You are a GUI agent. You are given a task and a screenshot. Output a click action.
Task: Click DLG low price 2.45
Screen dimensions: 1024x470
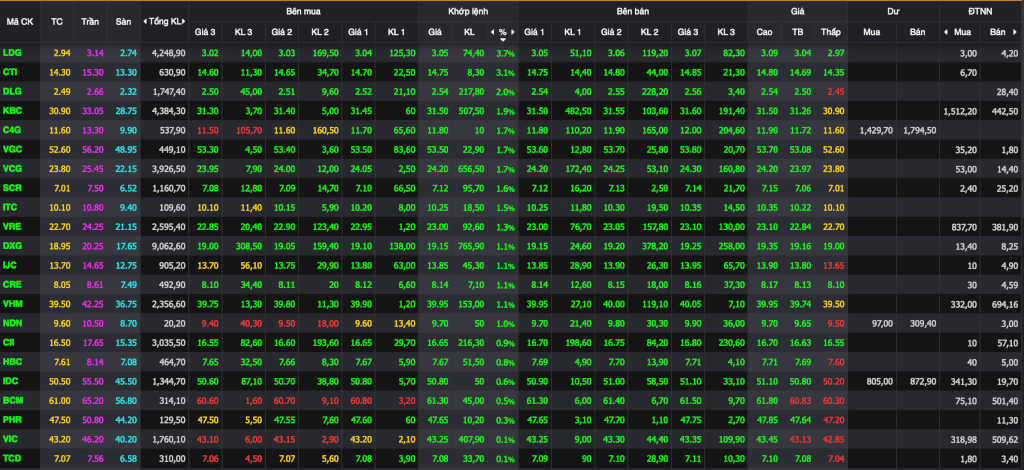(834, 92)
